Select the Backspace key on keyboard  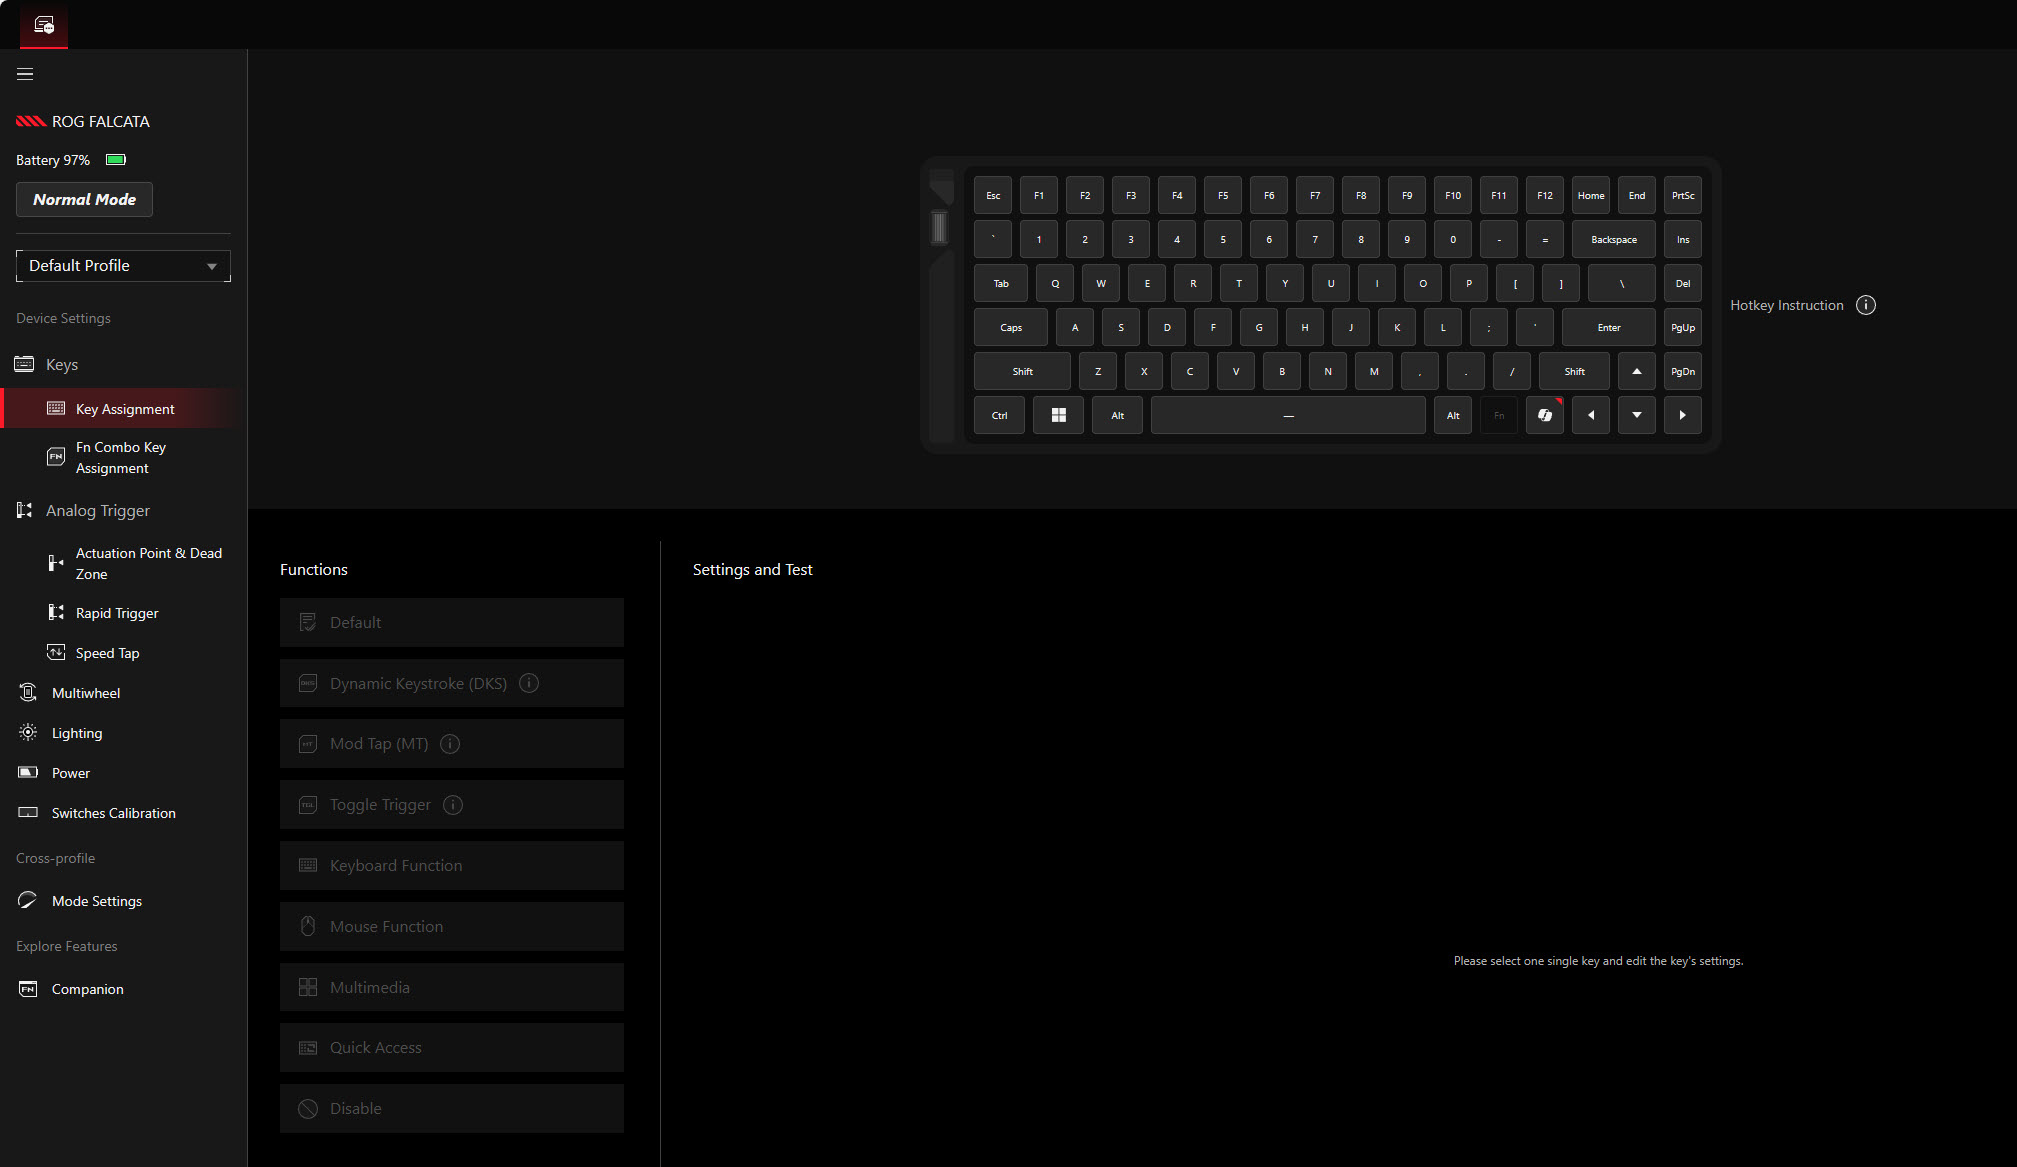coord(1613,240)
